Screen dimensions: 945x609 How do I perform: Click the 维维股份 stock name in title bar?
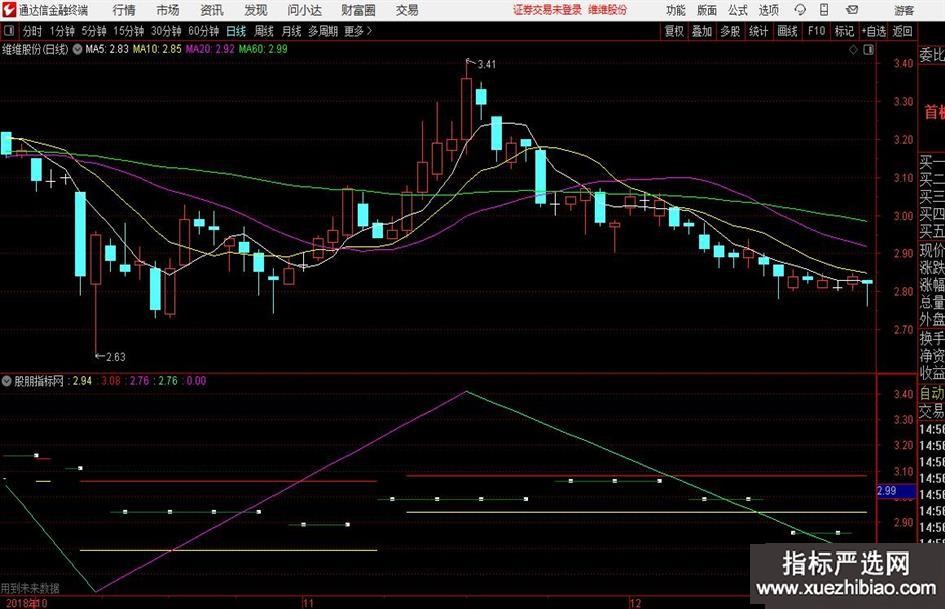[608, 10]
